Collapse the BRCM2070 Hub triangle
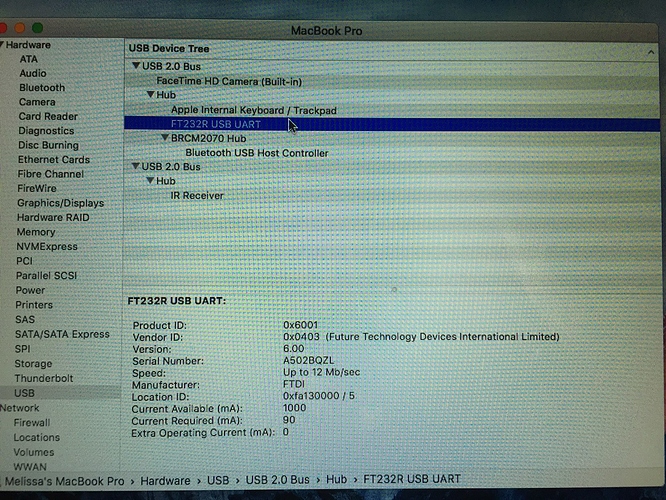The height and width of the screenshot is (500, 666). 165,138
